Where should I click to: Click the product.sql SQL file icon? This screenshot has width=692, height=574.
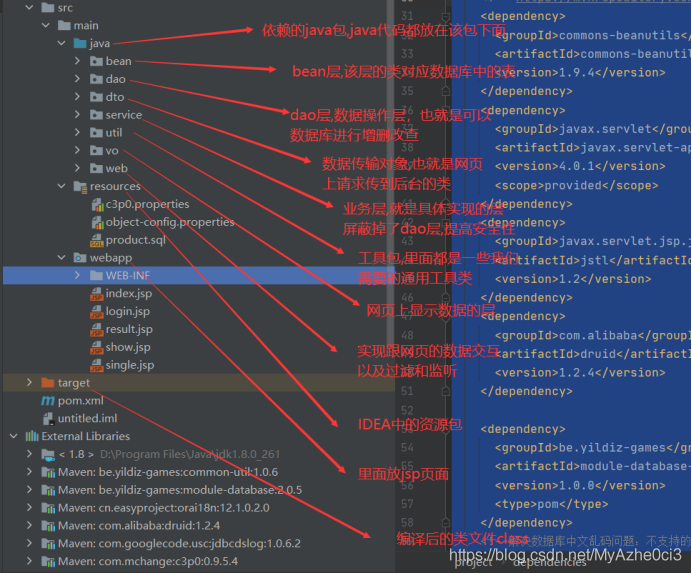click(x=97, y=240)
